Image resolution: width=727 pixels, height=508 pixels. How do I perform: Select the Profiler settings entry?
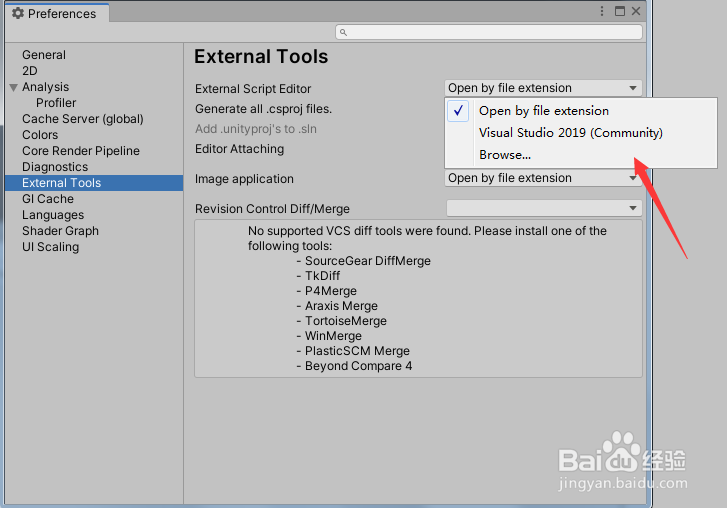(56, 103)
